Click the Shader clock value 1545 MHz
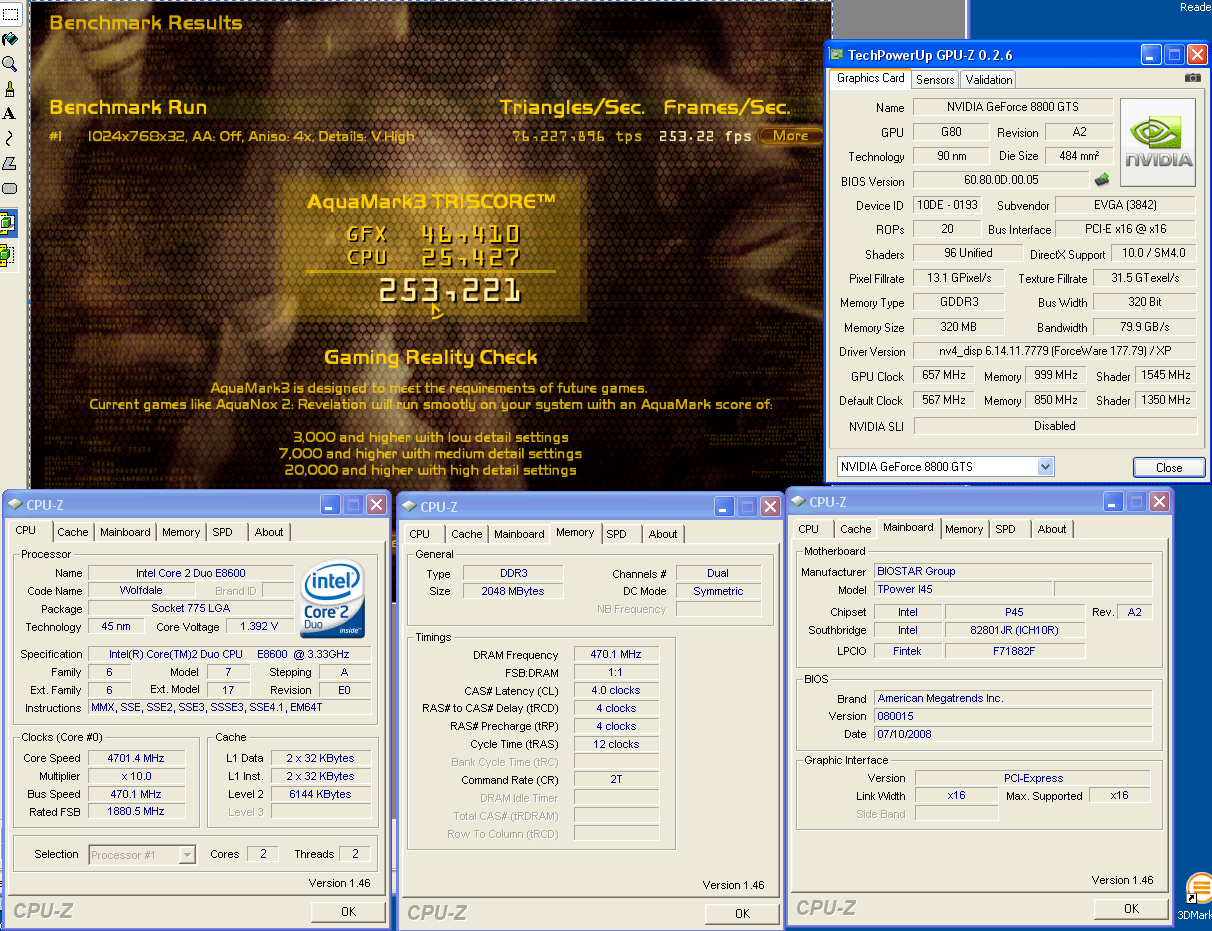Image resolution: width=1212 pixels, height=931 pixels. point(1165,376)
